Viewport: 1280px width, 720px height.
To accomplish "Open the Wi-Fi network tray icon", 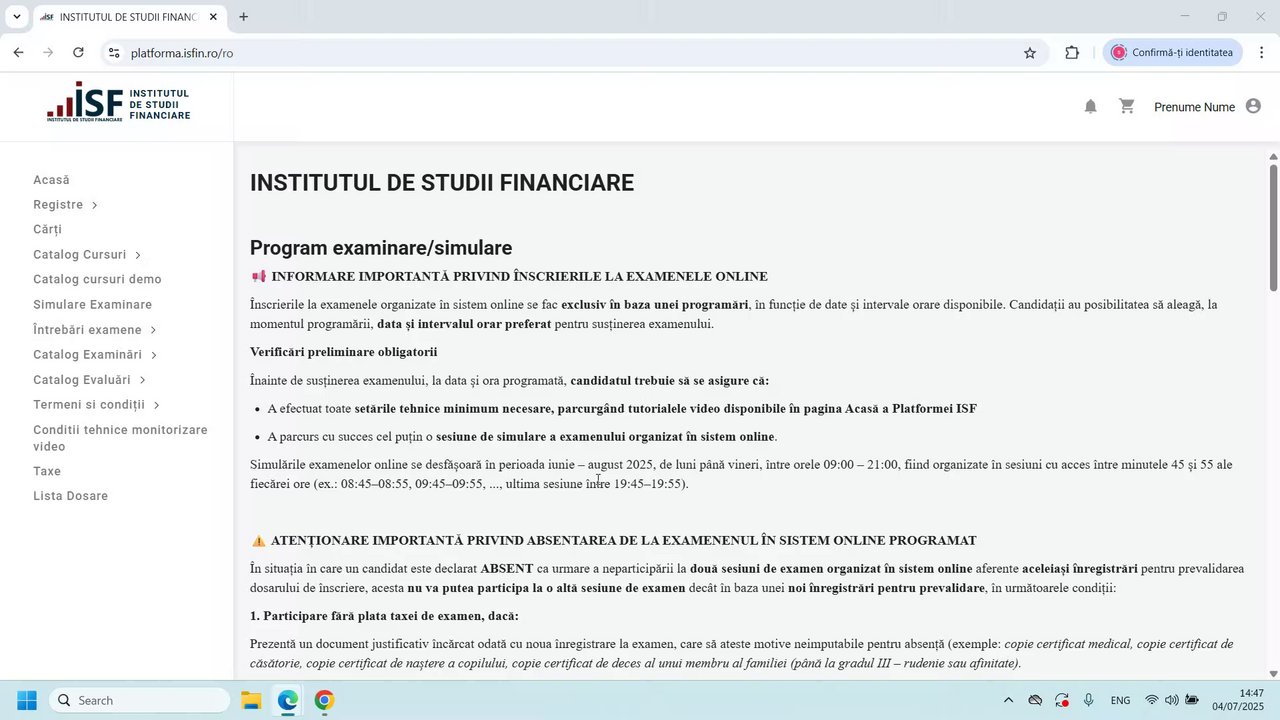I will click(x=1152, y=700).
